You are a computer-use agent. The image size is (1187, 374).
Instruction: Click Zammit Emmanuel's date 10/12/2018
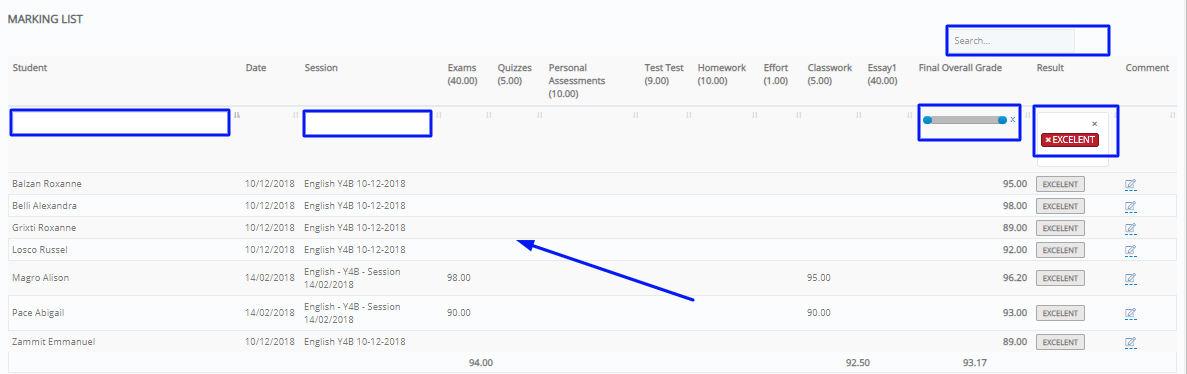[269, 342]
